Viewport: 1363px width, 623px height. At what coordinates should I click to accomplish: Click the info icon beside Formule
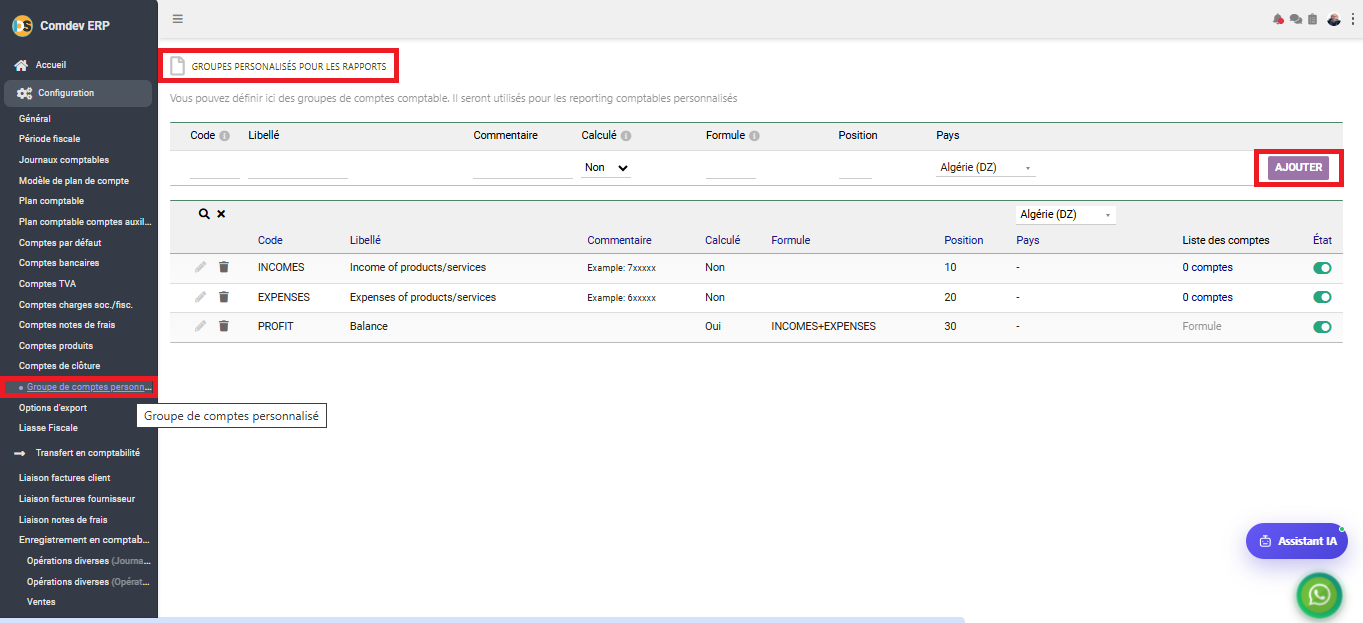(x=754, y=136)
